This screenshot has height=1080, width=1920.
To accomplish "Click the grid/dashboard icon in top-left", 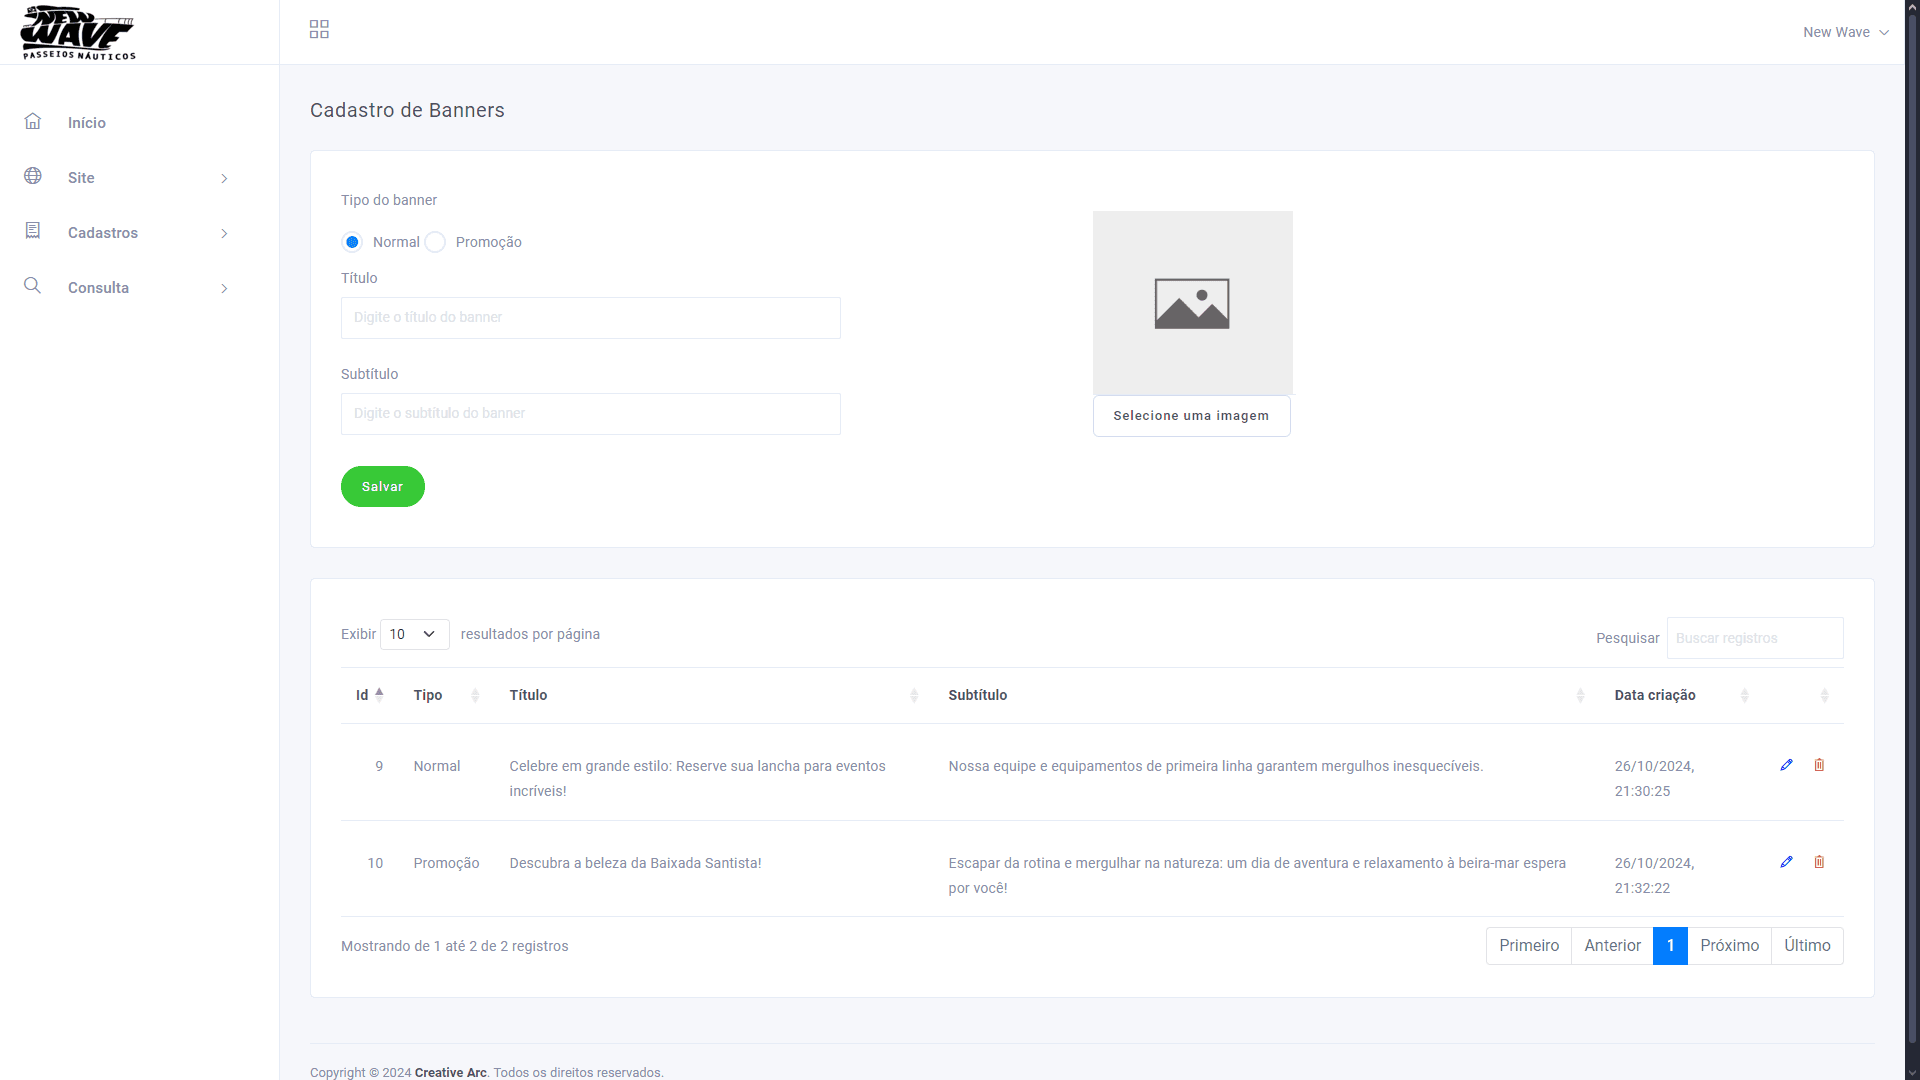I will click(319, 29).
